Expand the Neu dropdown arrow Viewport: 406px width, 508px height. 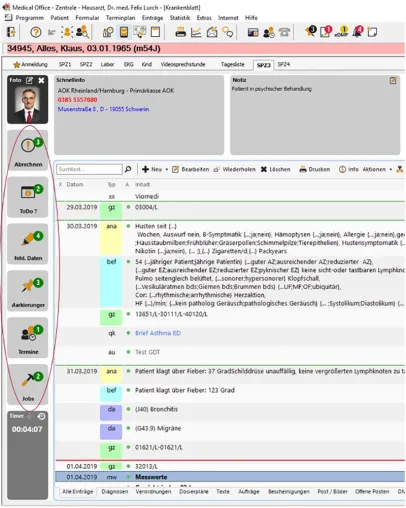(167, 169)
